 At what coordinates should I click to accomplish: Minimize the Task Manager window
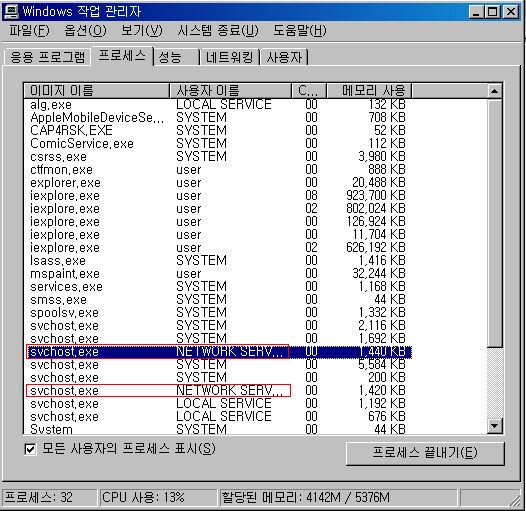pyautogui.click(x=476, y=12)
